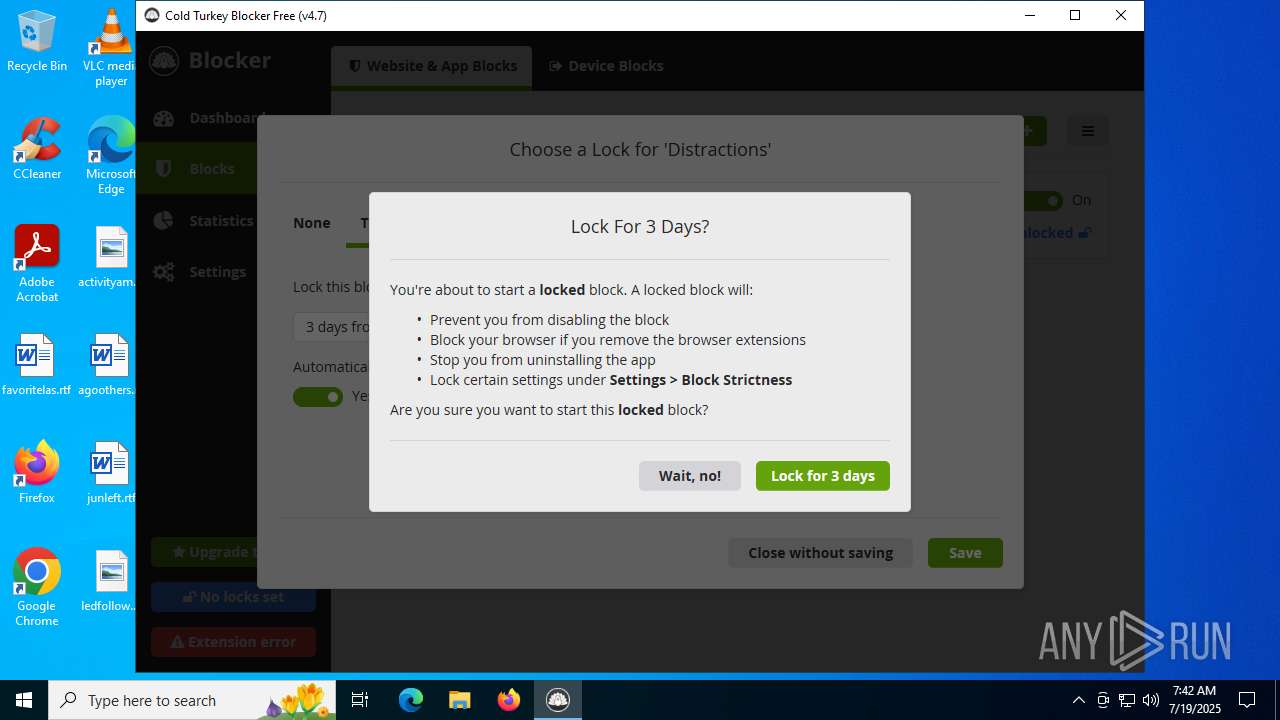Open CCleaner desktop icon

[x=37, y=149]
